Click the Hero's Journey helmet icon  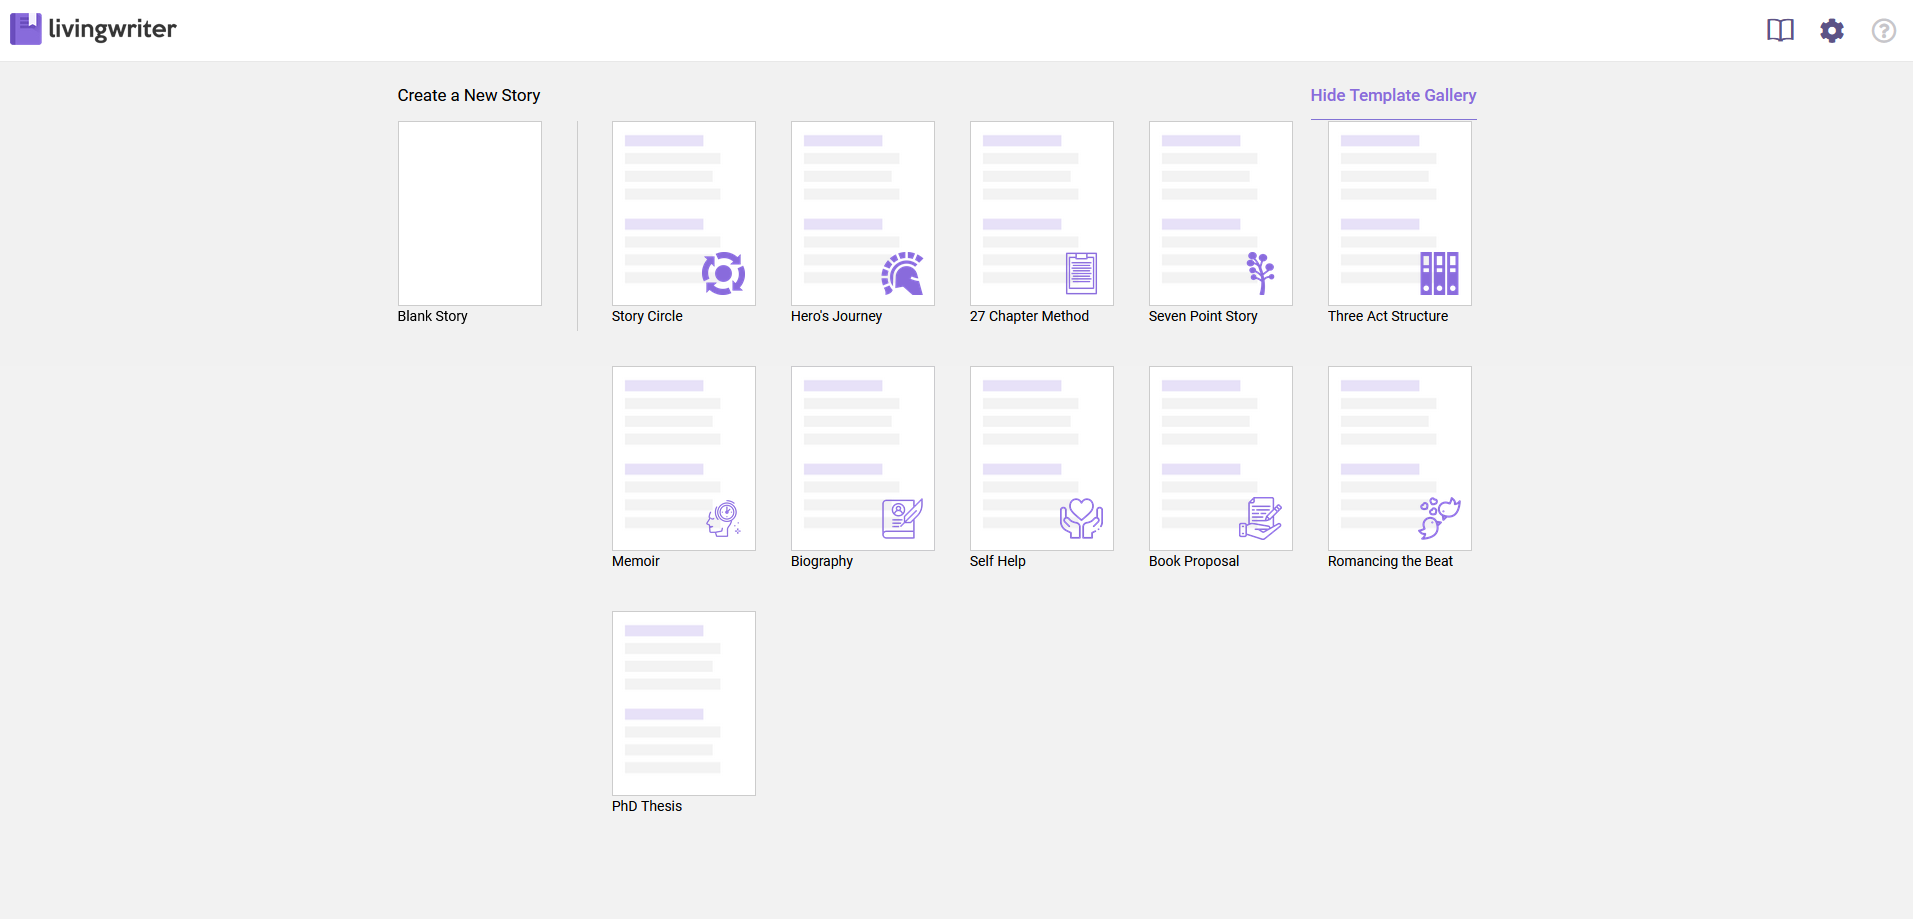click(x=902, y=273)
